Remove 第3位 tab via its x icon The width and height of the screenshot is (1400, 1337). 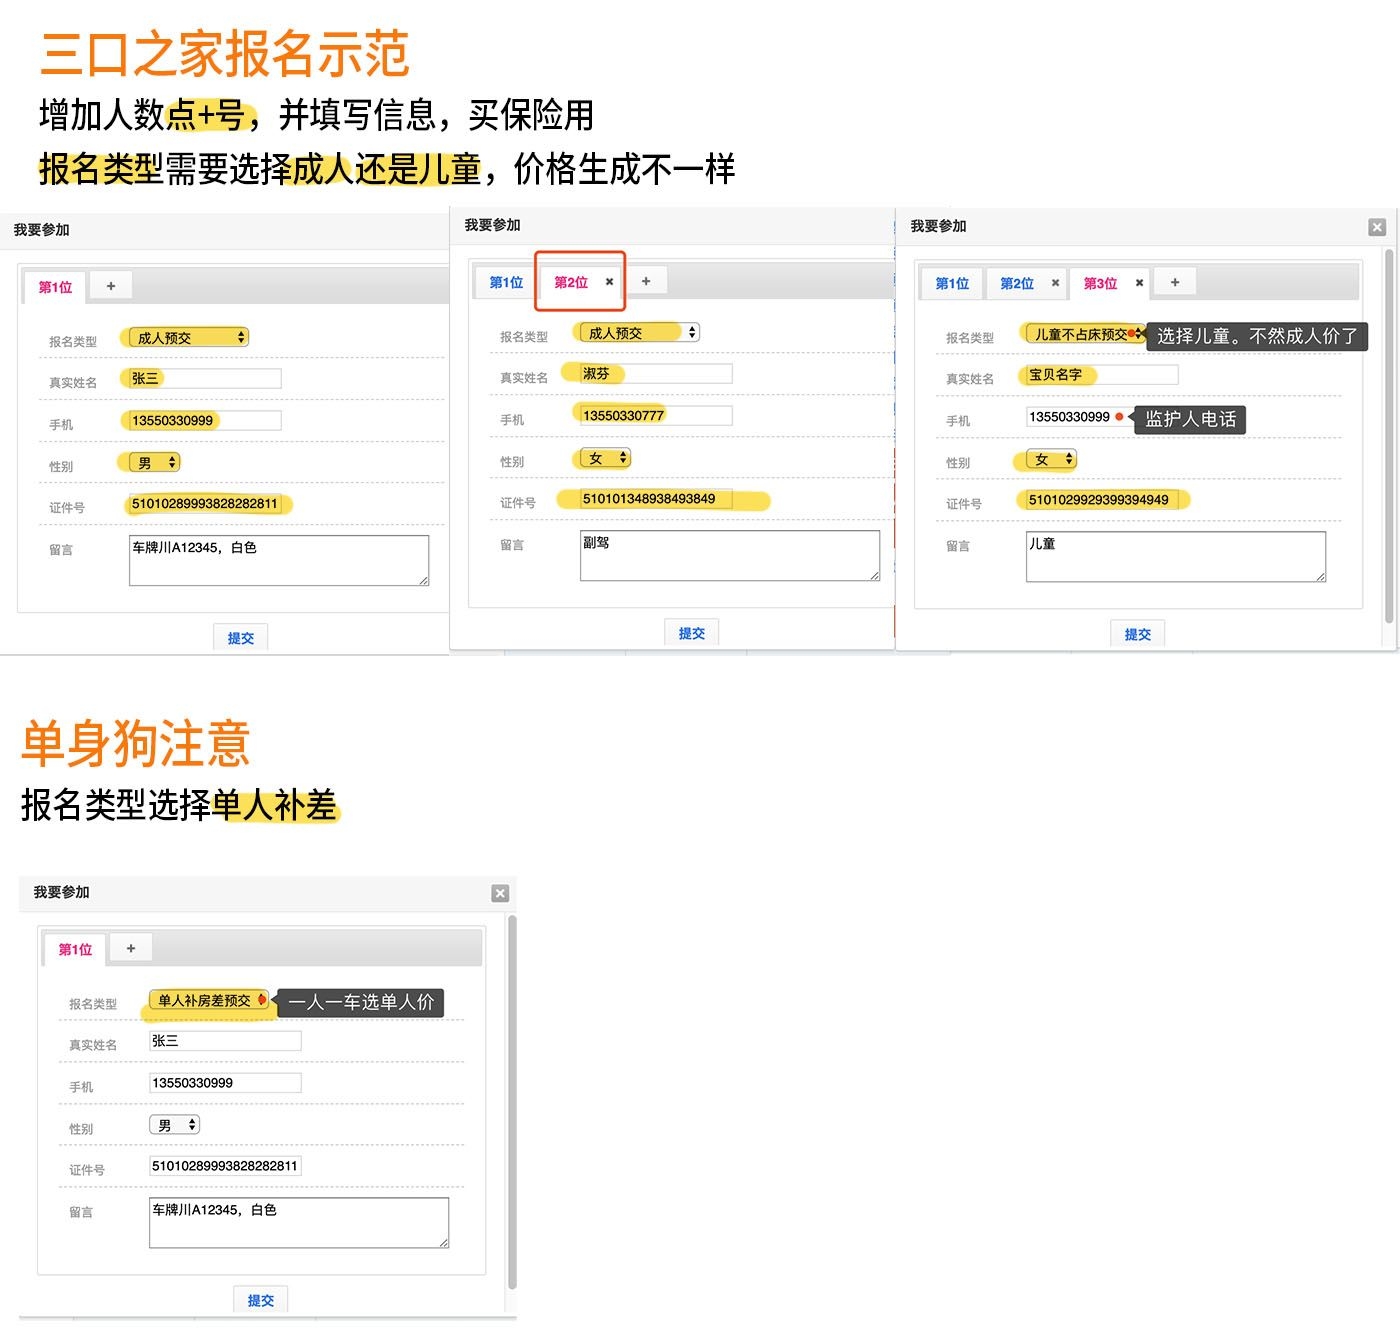(1139, 283)
